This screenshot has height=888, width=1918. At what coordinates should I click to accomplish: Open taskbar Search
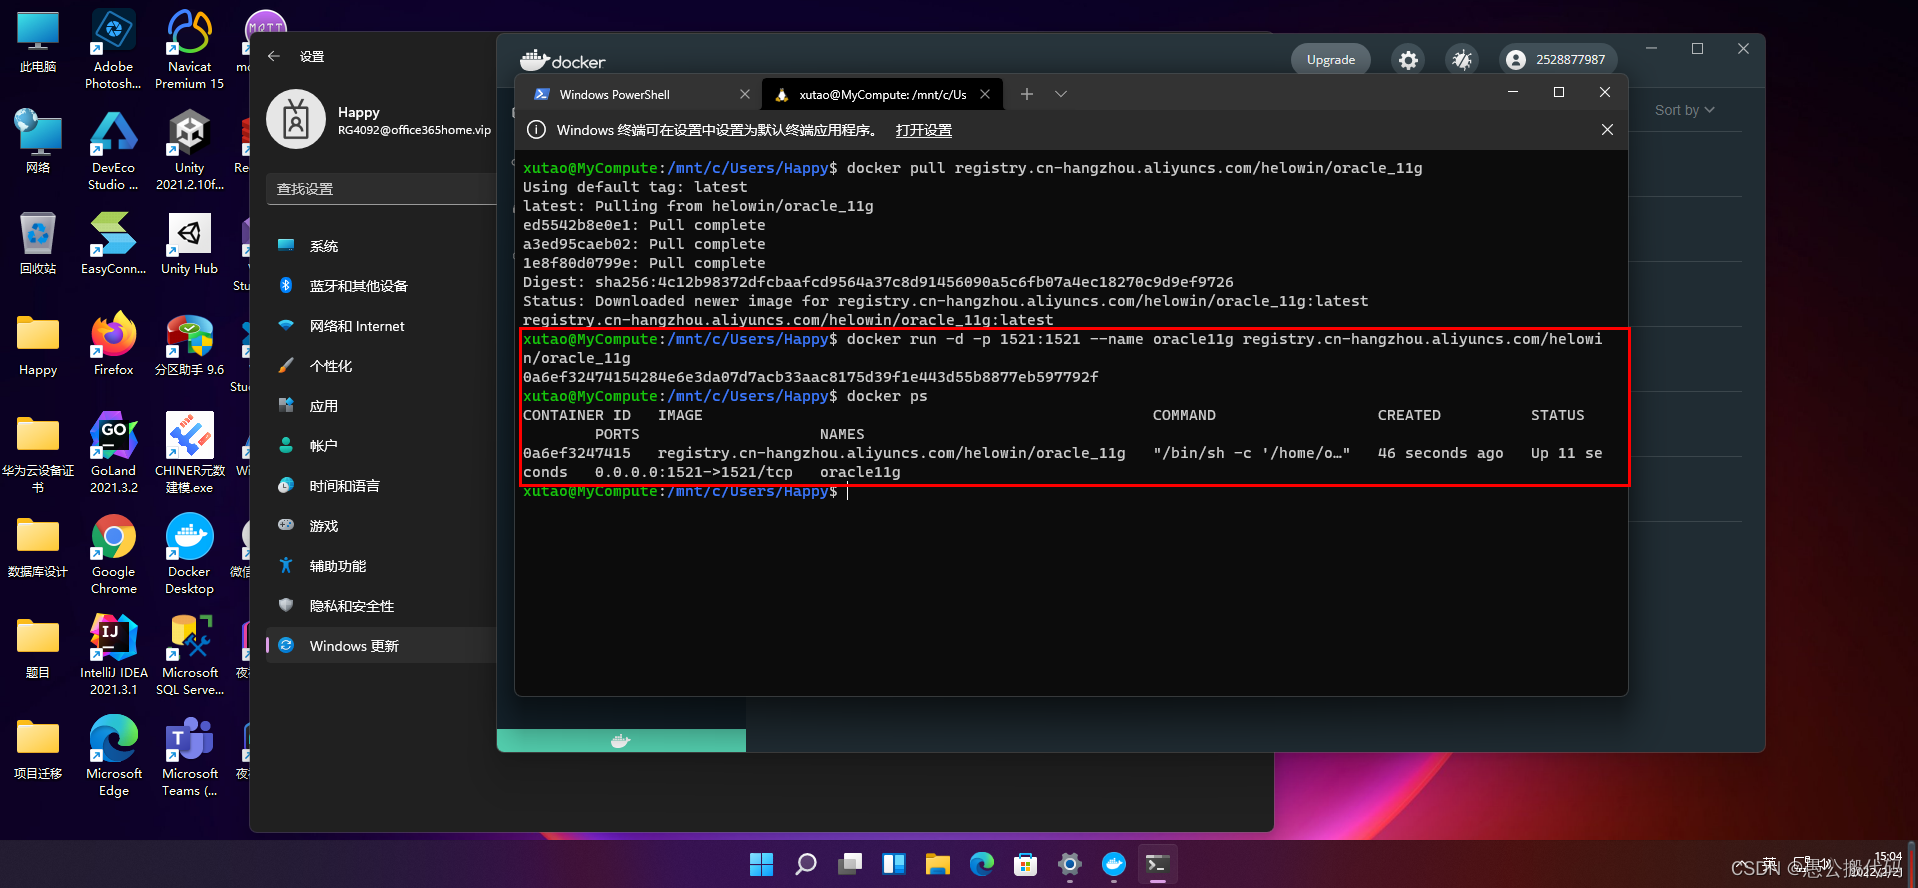click(805, 864)
